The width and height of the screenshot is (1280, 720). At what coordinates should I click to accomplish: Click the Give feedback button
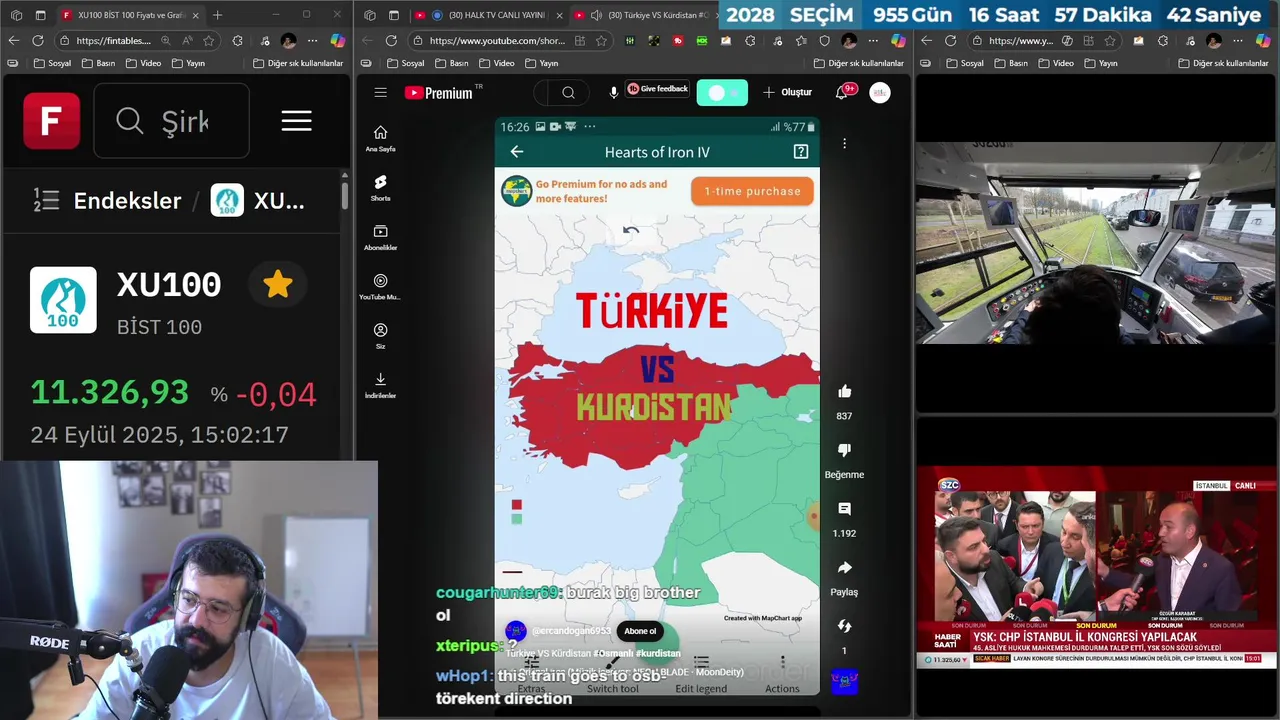658,89
